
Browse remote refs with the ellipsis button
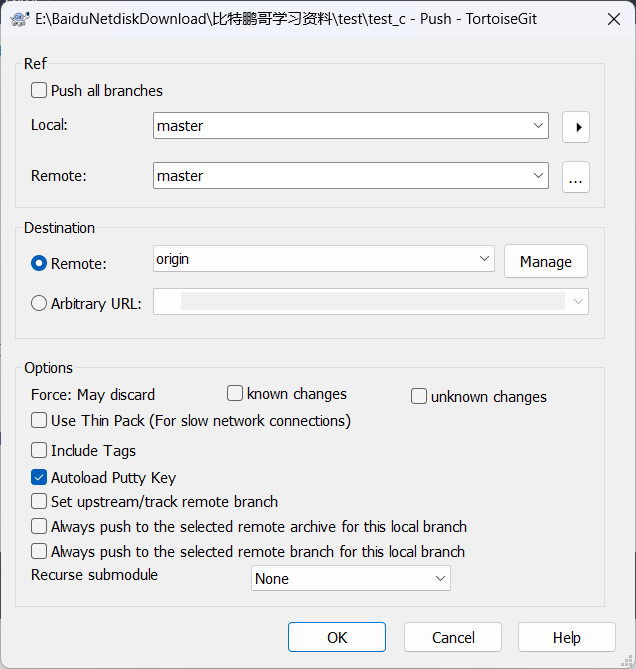pos(575,177)
